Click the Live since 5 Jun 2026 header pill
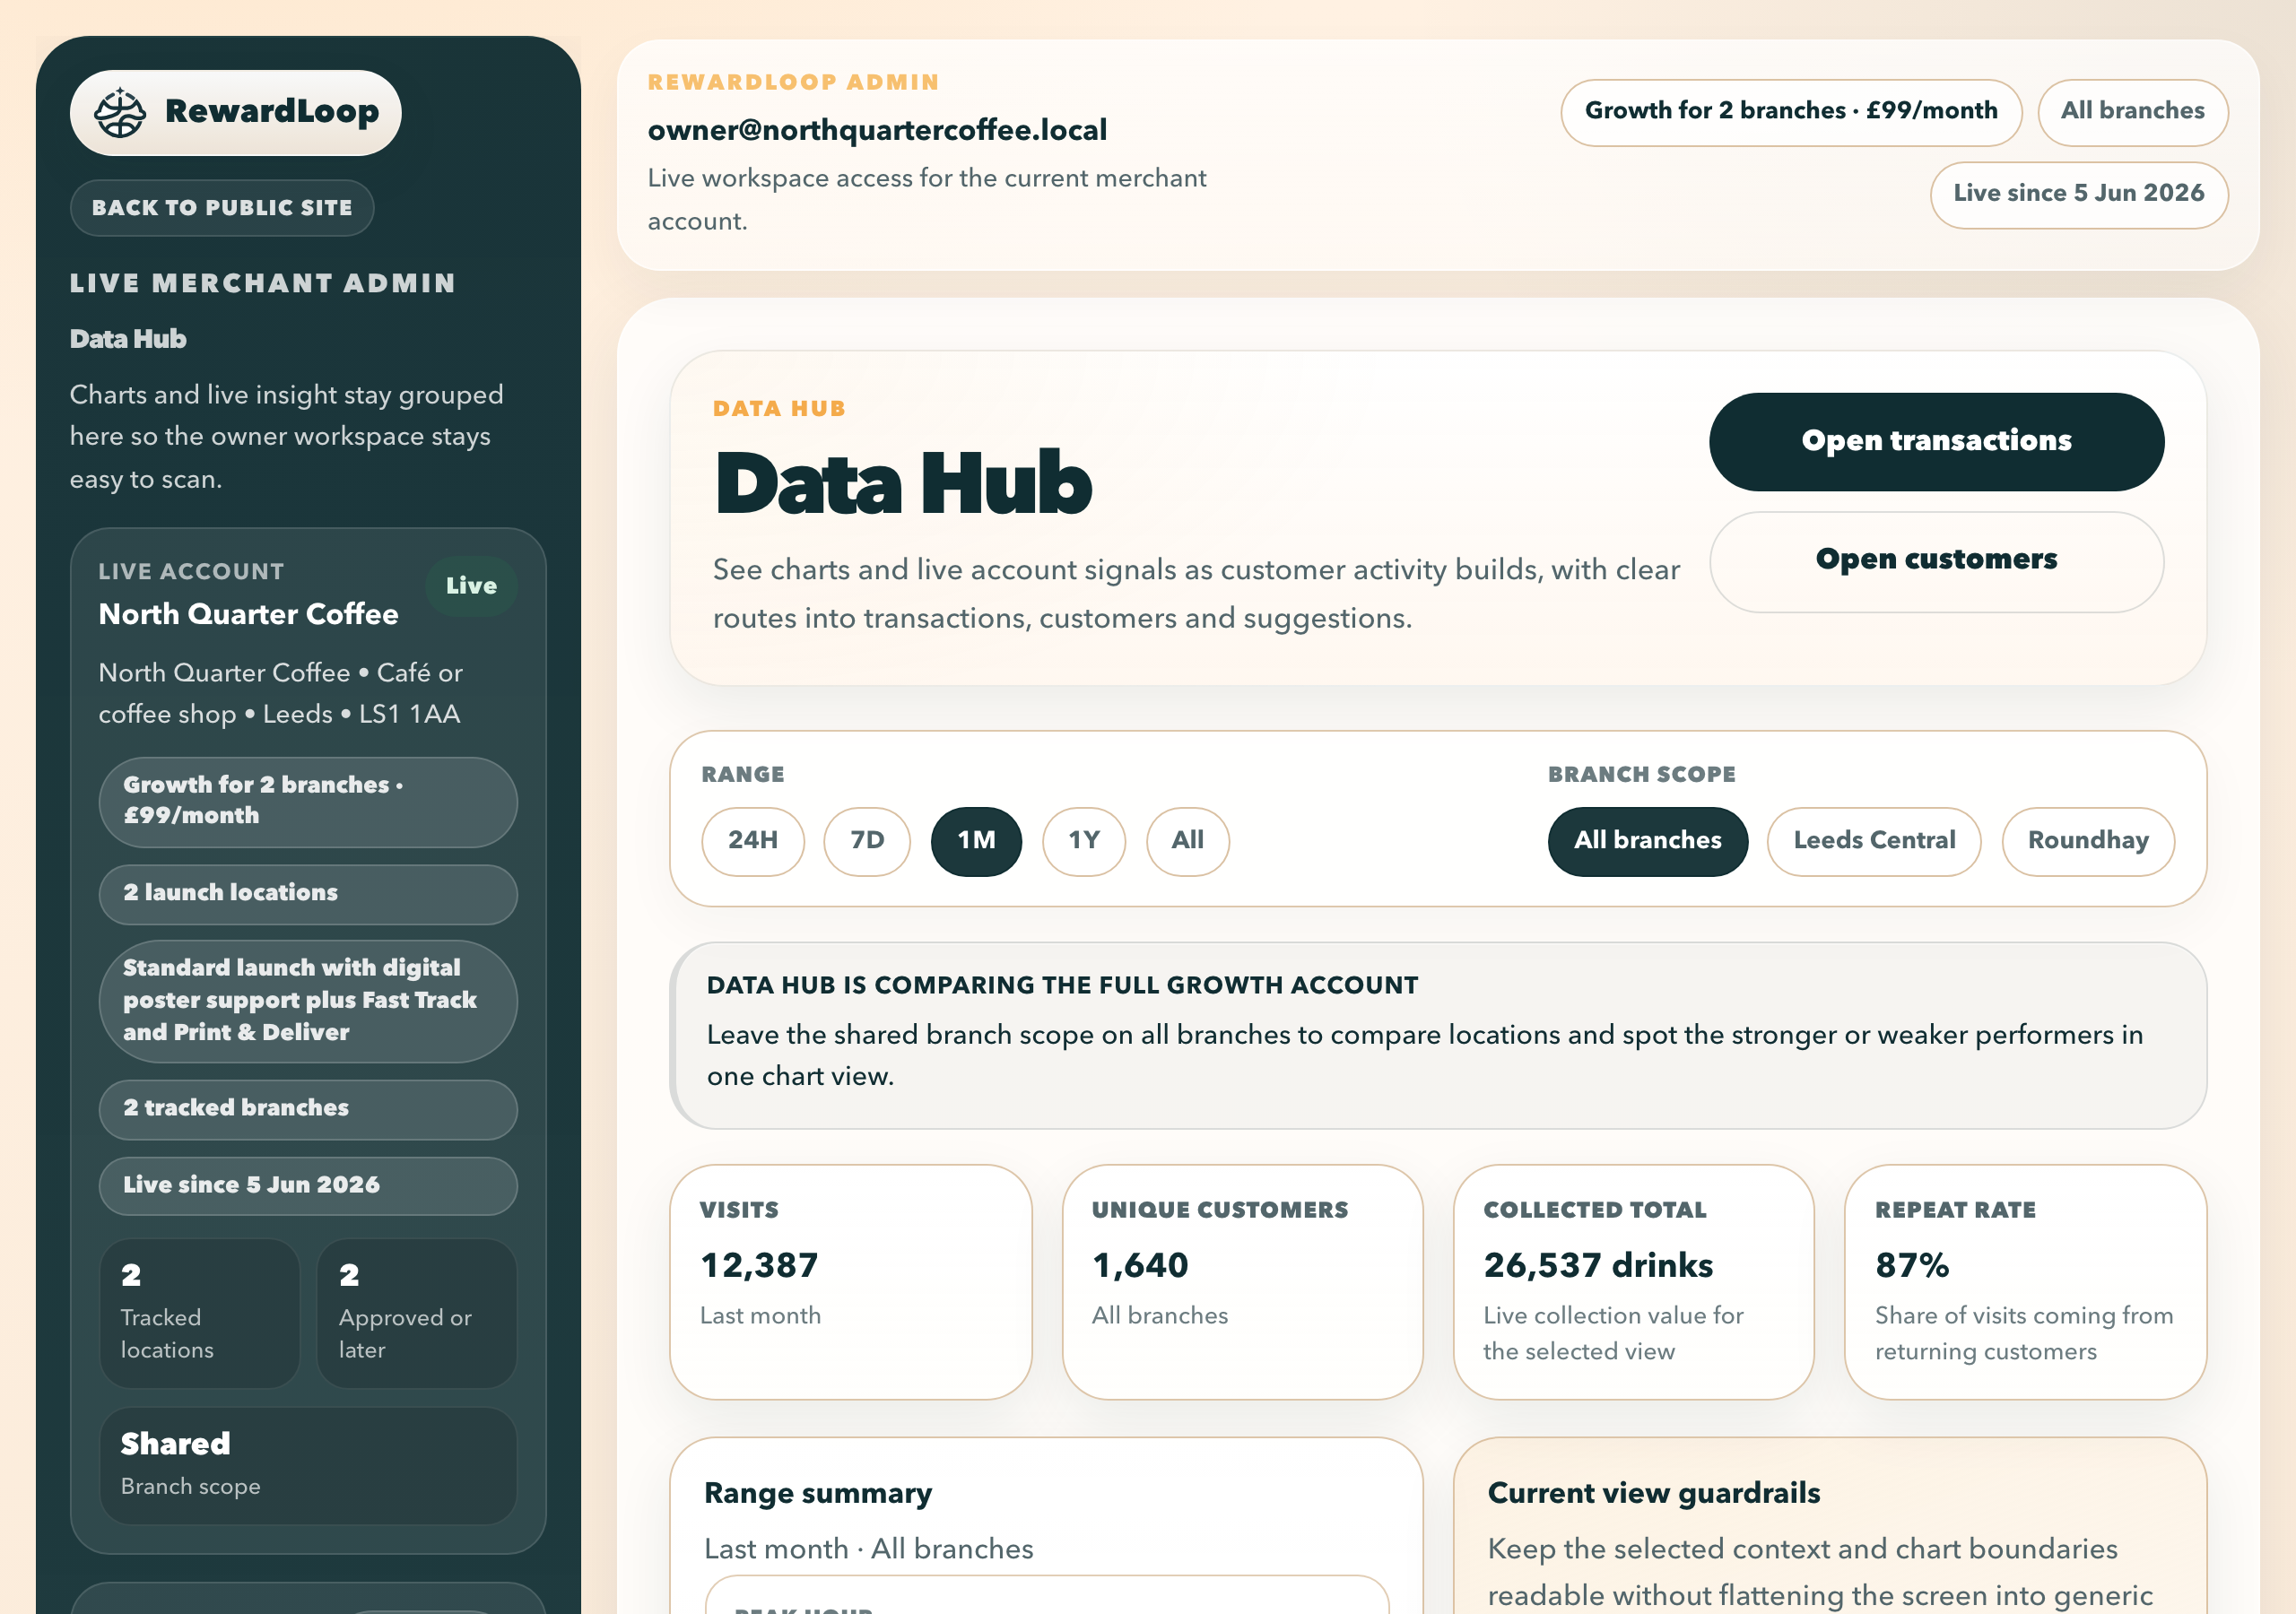This screenshot has width=2296, height=1614. pyautogui.click(x=2078, y=194)
